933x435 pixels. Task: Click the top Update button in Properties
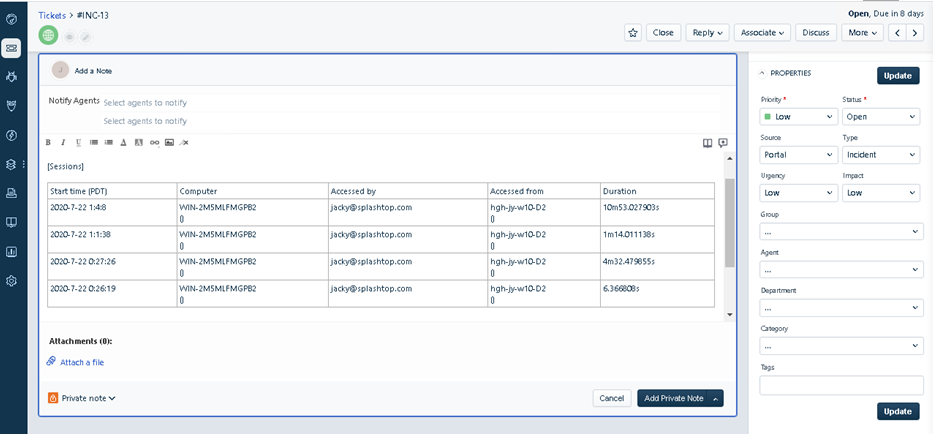[x=898, y=76]
